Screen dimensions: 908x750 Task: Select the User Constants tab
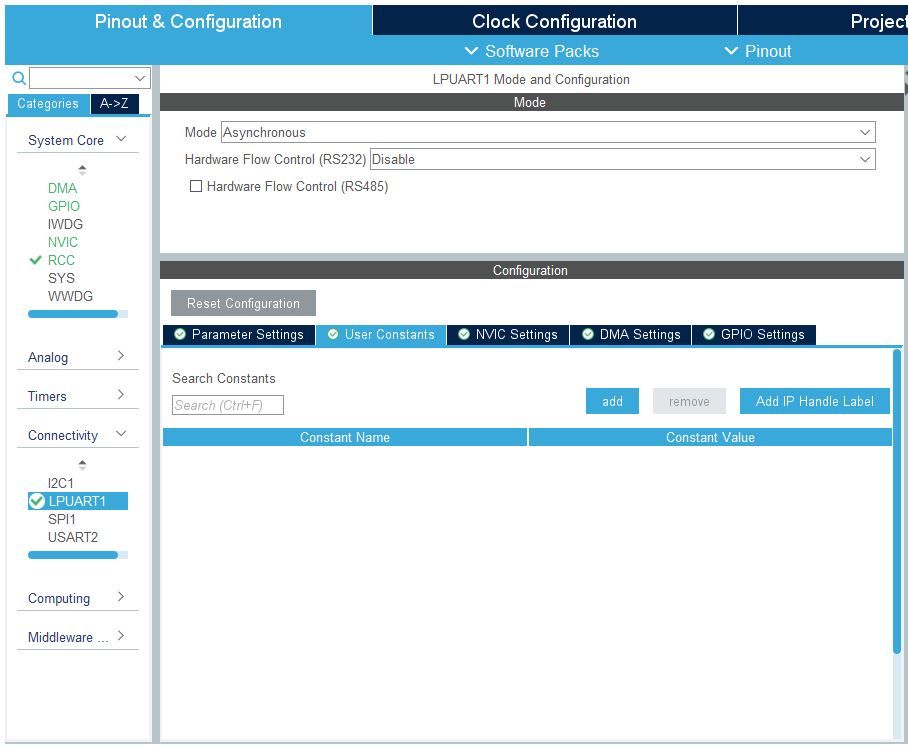tap(381, 334)
